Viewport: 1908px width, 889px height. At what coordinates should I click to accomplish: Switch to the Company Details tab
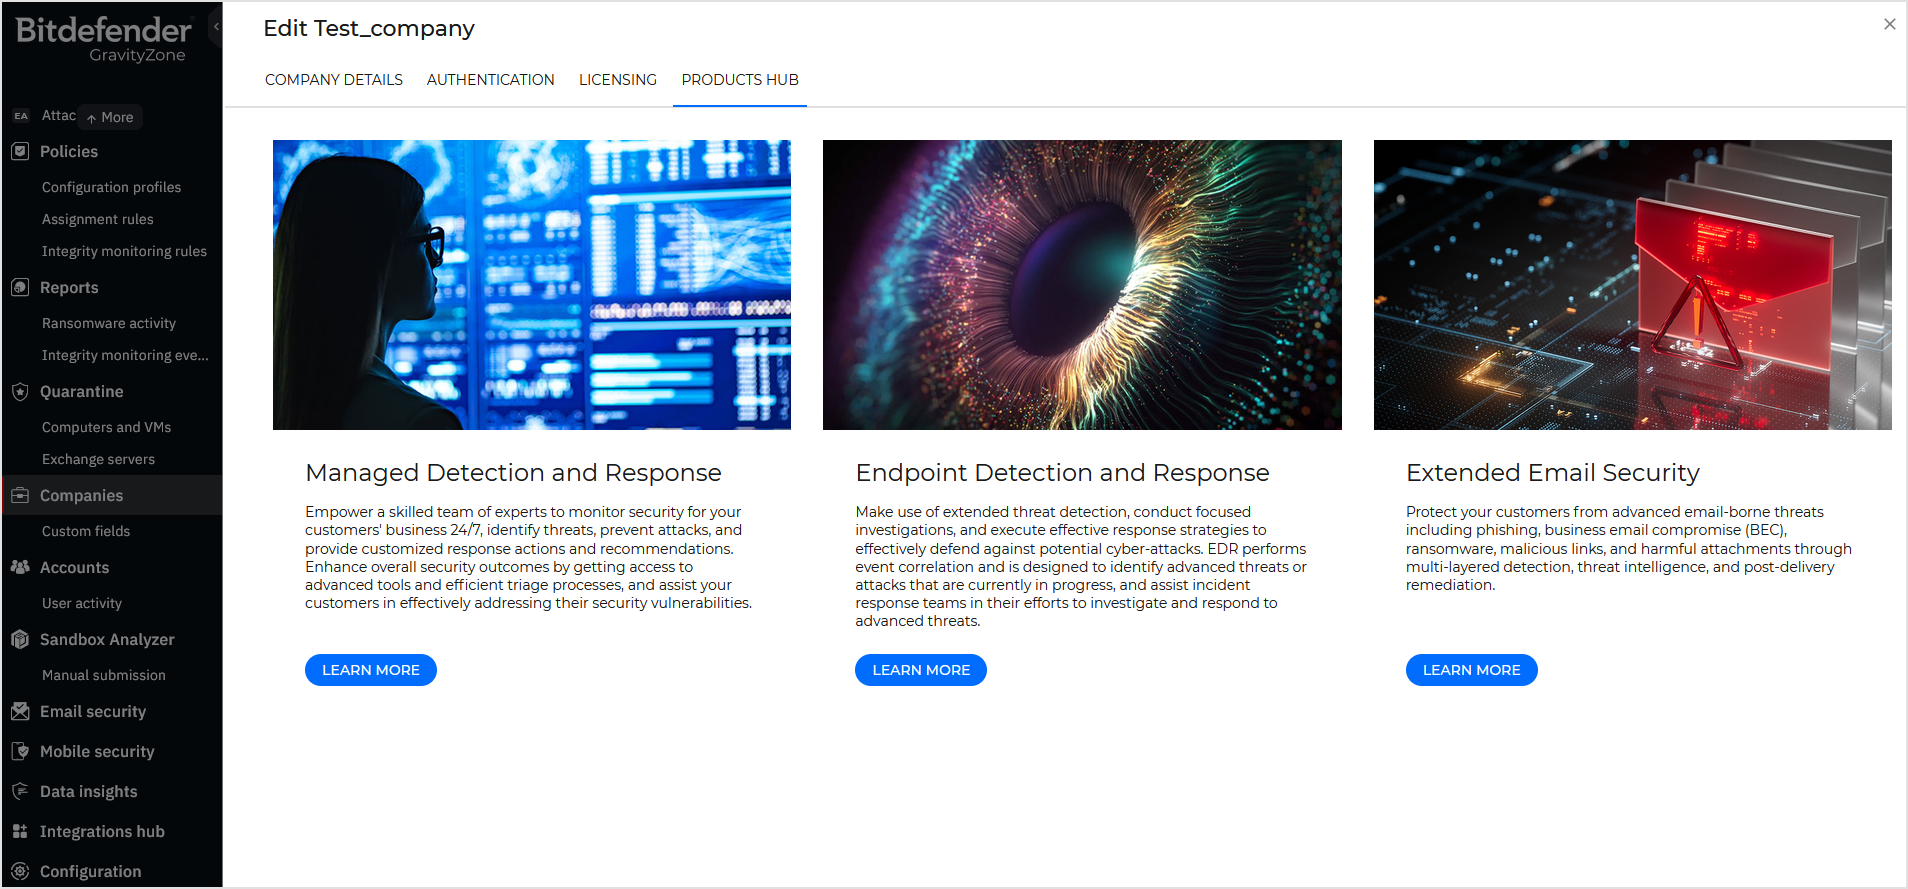[334, 80]
